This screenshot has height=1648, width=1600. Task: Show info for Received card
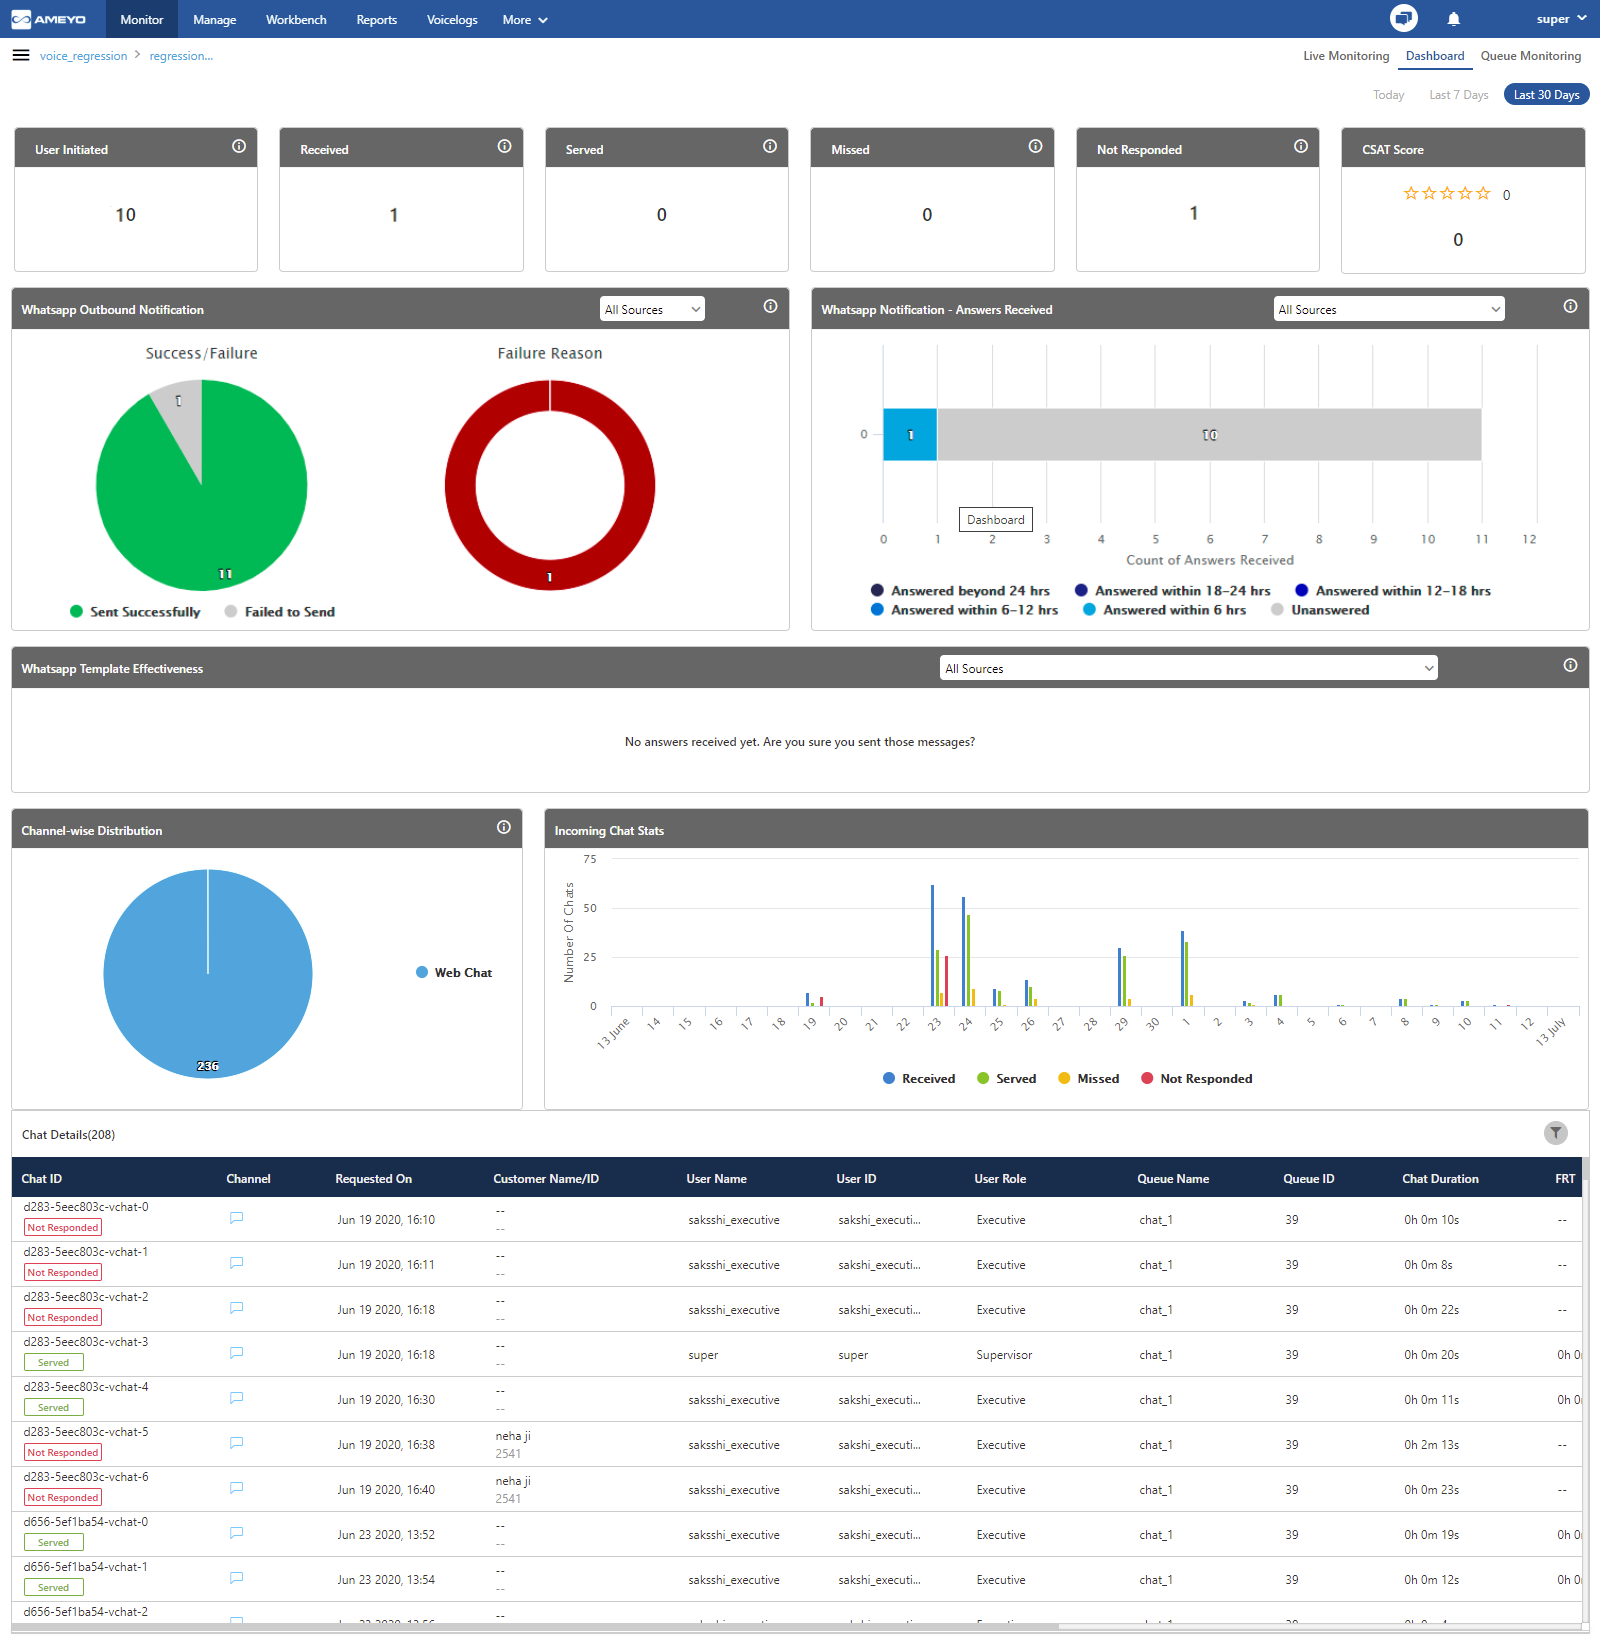click(505, 146)
